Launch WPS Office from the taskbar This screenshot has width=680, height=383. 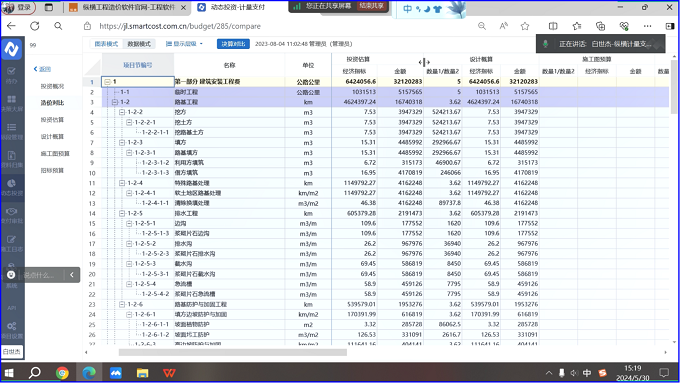[x=169, y=373]
